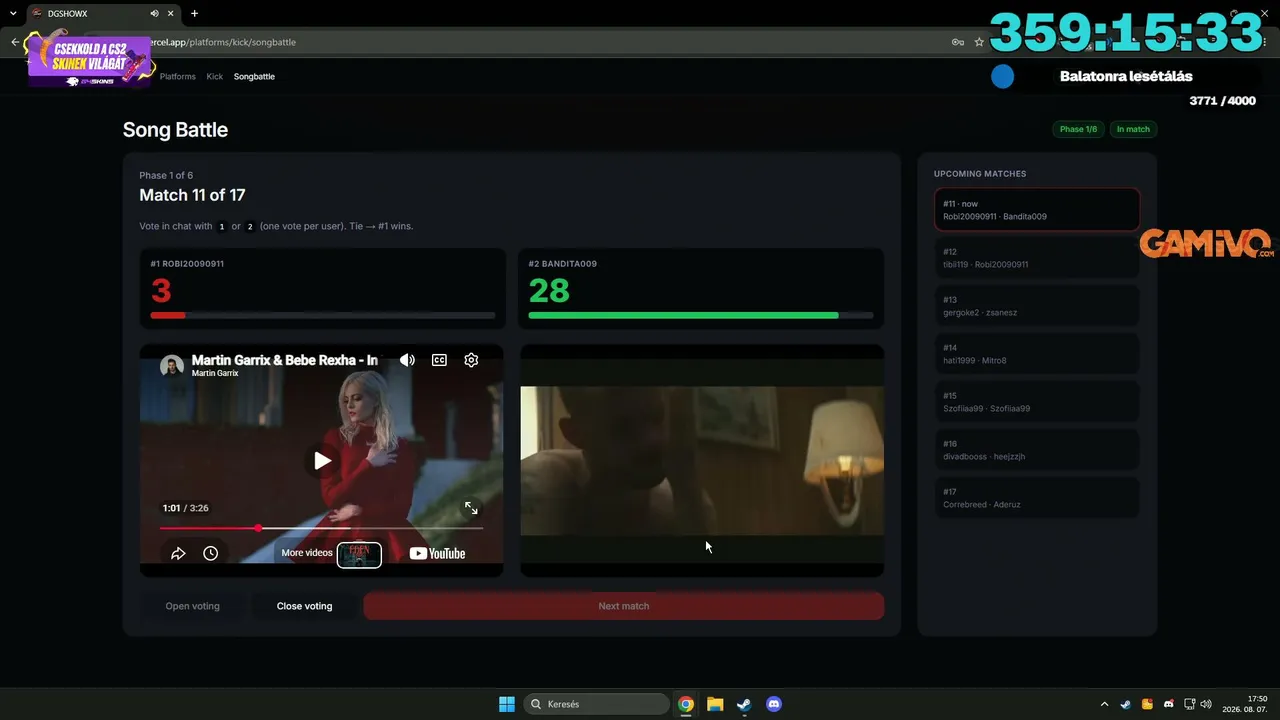Advance with the Next match button
Screen dimensions: 1280x720
624,606
